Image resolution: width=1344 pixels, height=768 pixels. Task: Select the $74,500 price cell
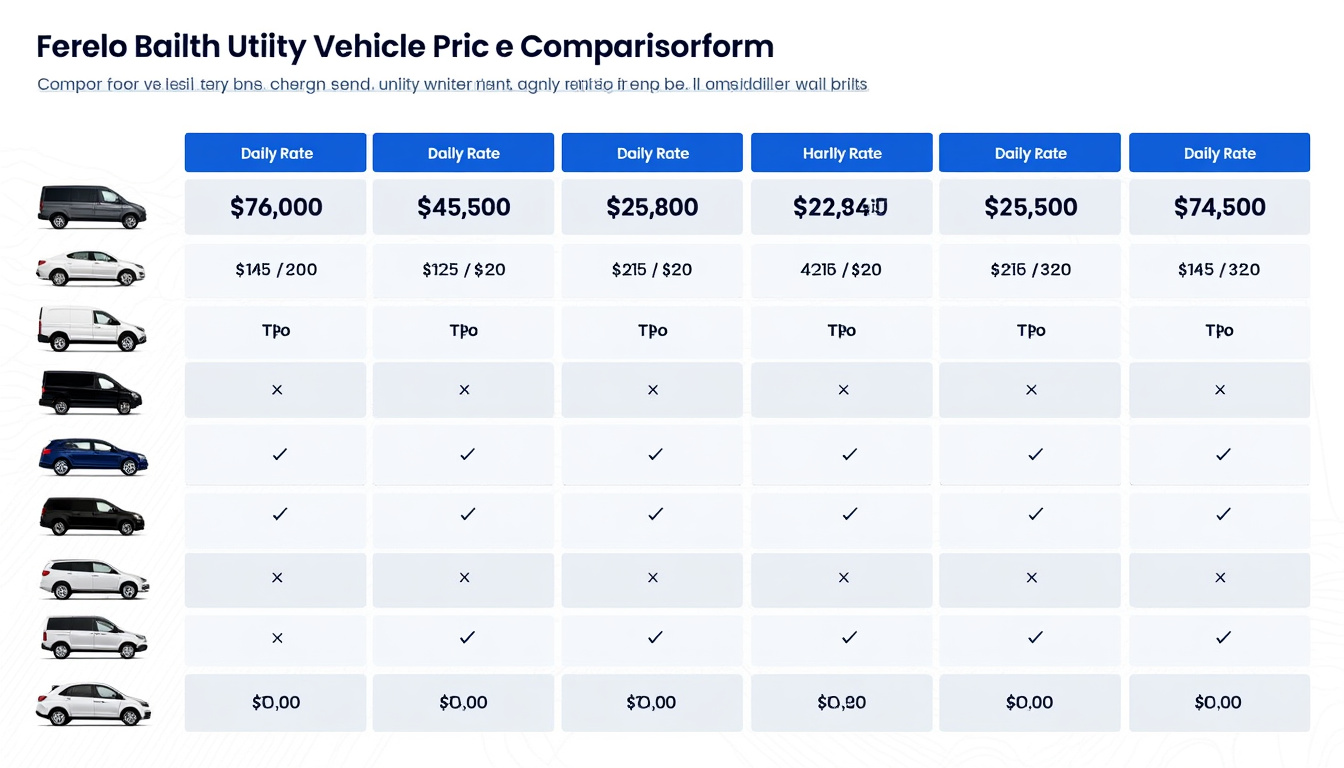(1219, 207)
